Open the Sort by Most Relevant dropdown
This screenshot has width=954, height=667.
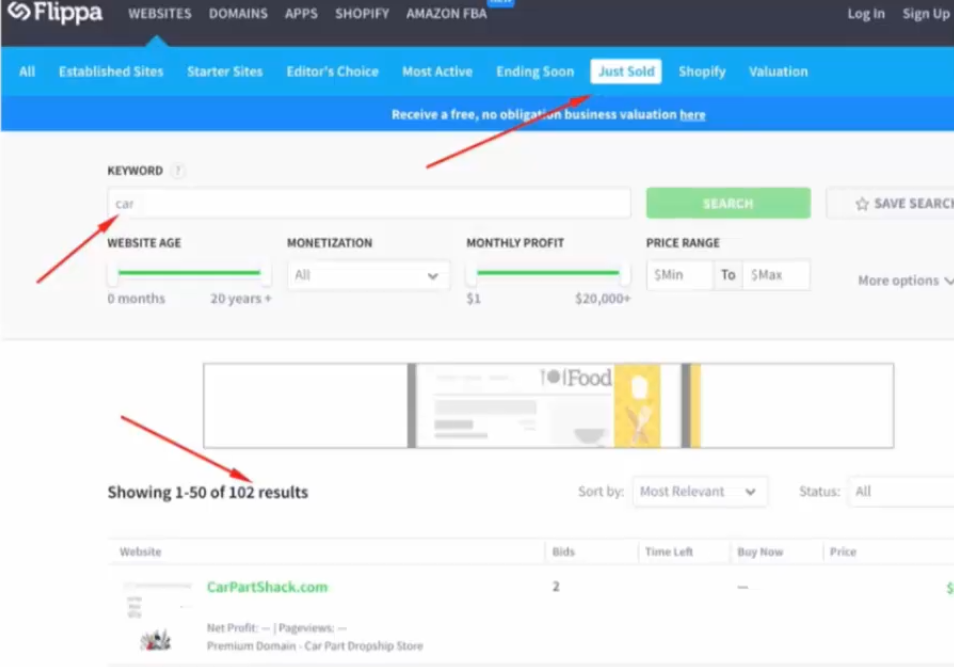[699, 492]
